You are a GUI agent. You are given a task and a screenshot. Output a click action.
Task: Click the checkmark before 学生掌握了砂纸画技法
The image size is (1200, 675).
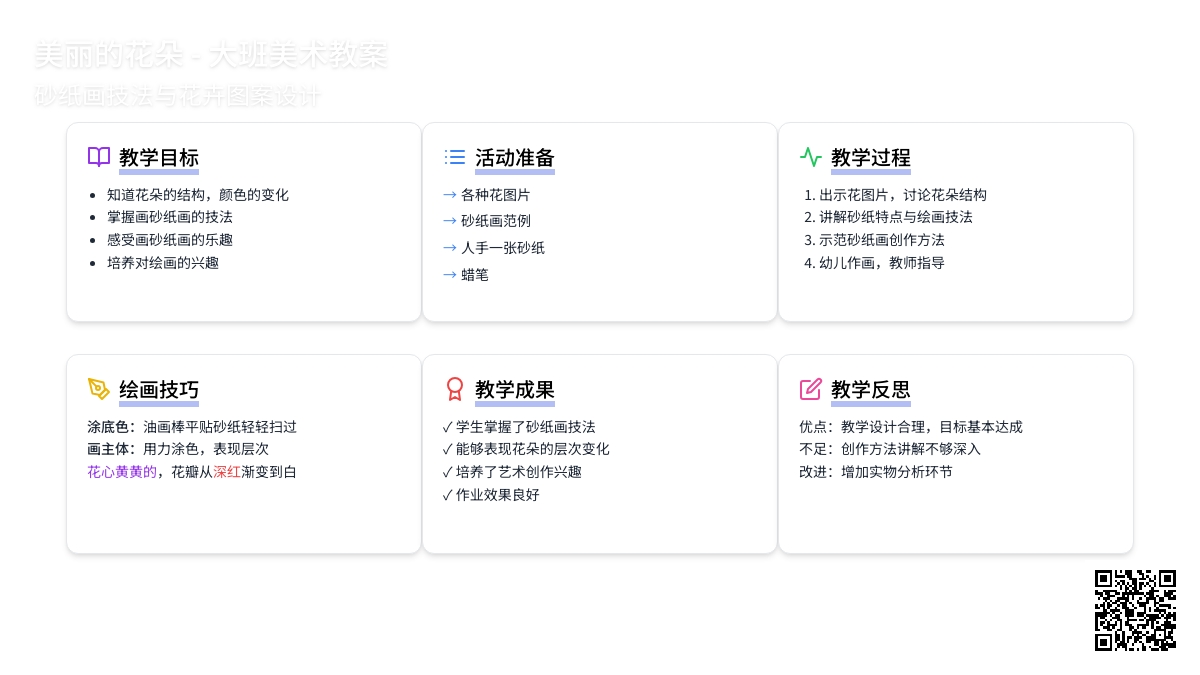448,427
